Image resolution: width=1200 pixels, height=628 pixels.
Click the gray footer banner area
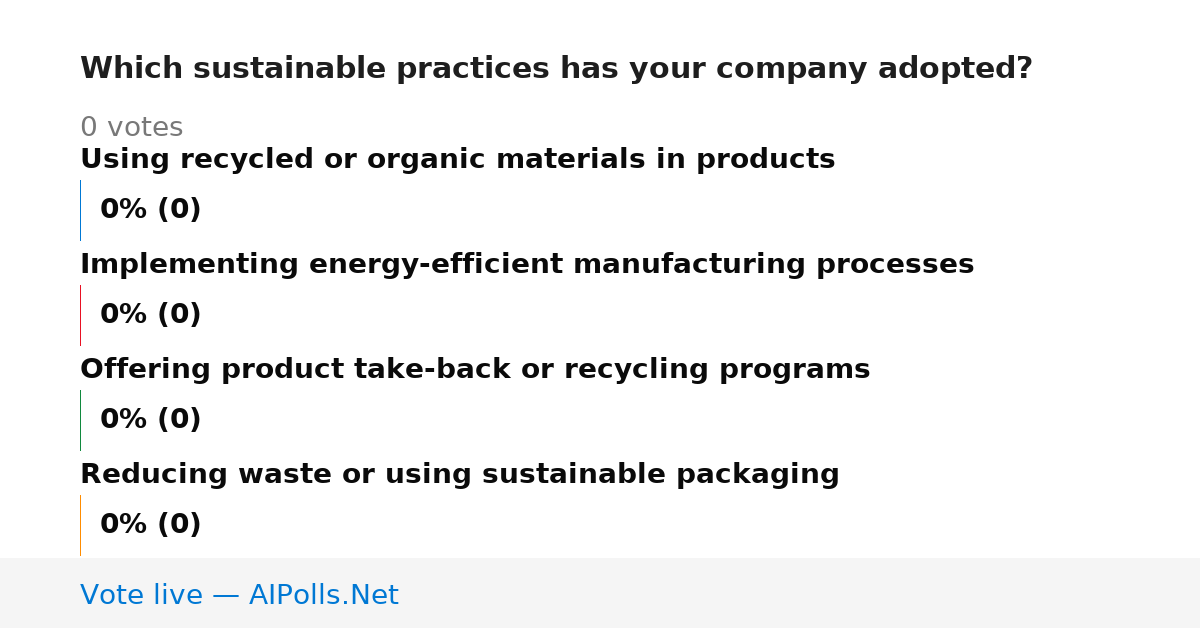click(600, 593)
